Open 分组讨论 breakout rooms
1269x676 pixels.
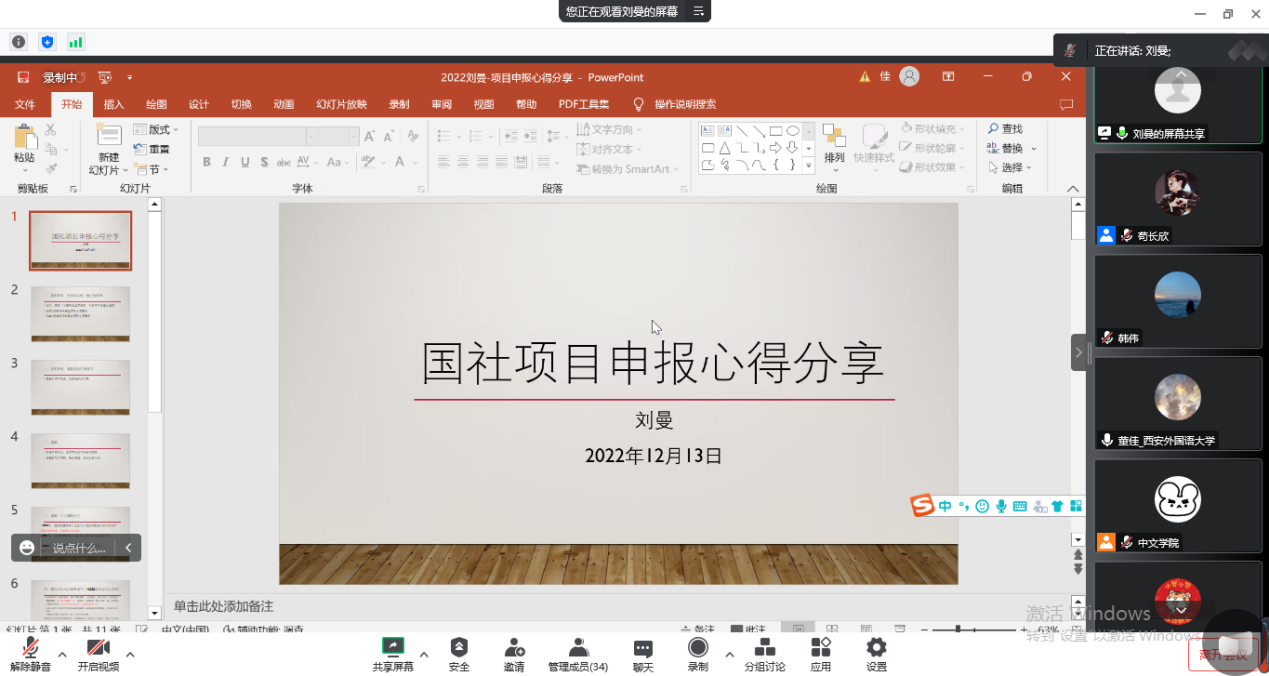point(764,648)
